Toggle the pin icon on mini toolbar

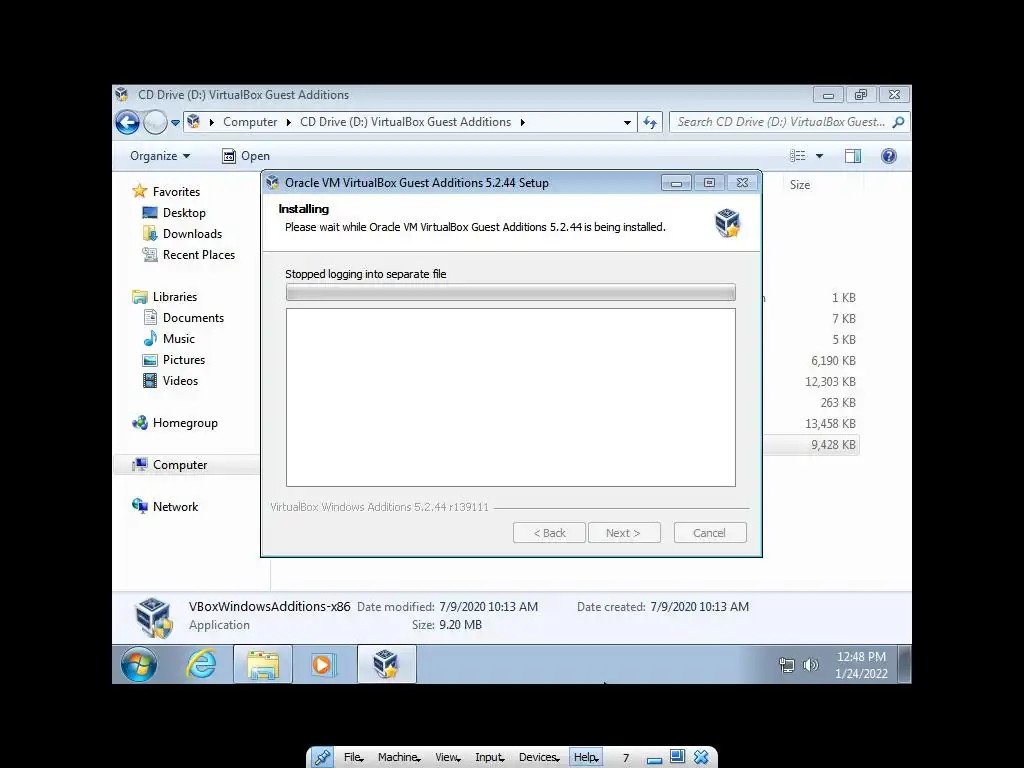pos(322,757)
